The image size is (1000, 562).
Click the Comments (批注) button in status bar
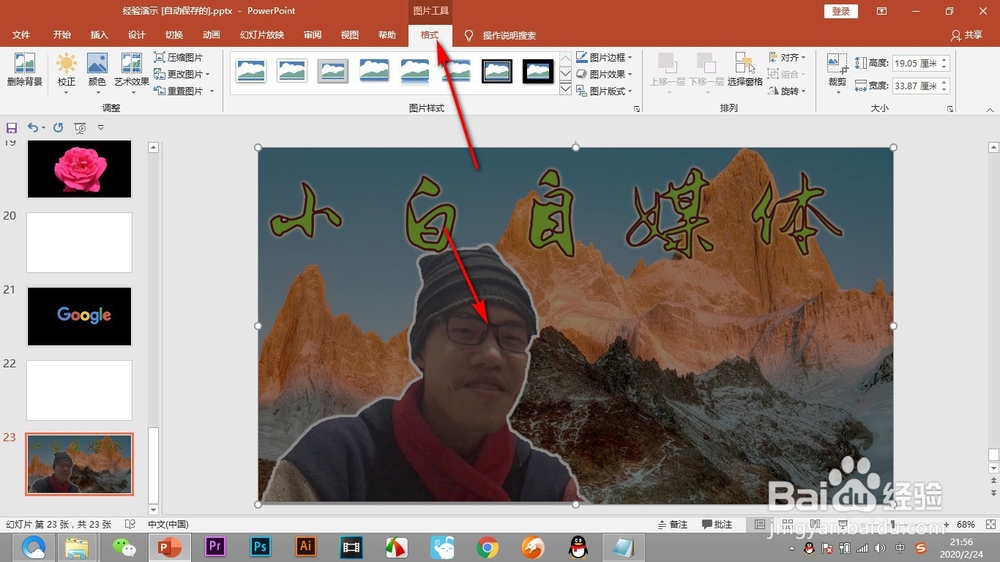point(717,524)
